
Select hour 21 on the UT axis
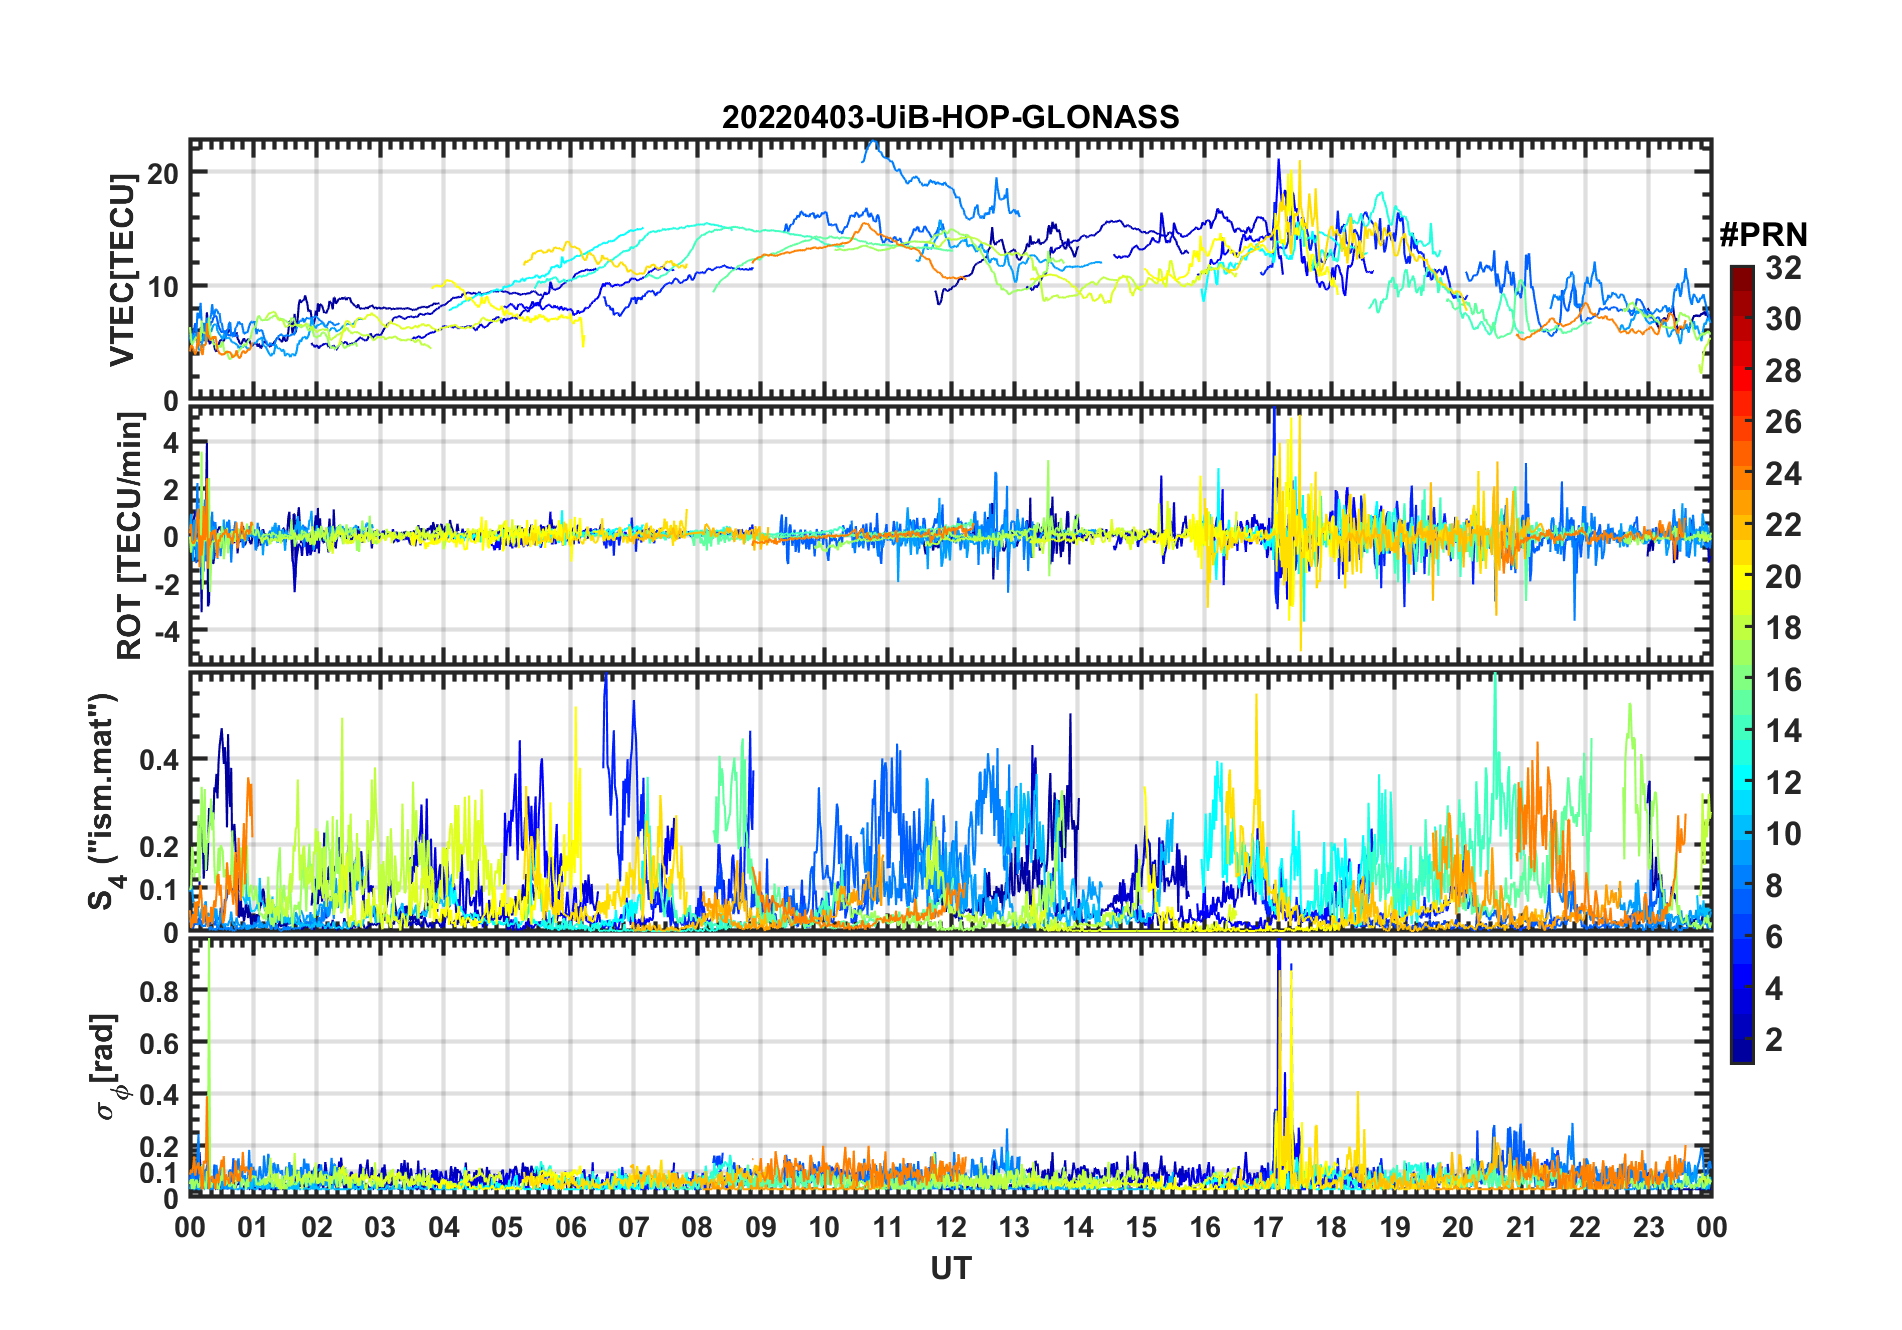coord(1522,1227)
